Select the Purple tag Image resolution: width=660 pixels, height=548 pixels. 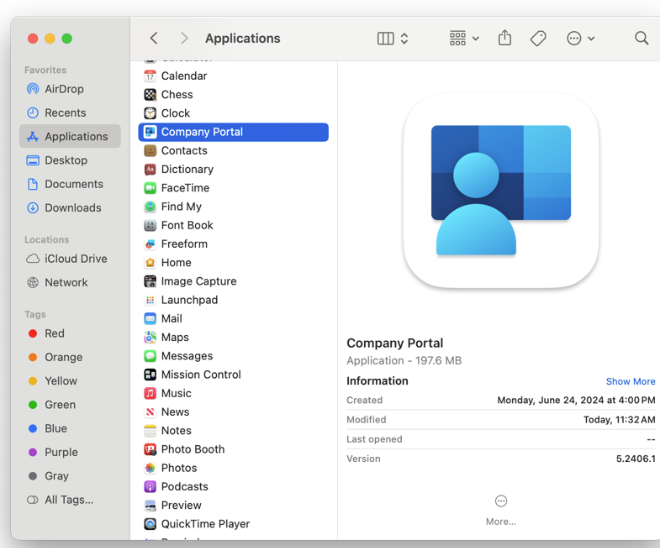70,452
